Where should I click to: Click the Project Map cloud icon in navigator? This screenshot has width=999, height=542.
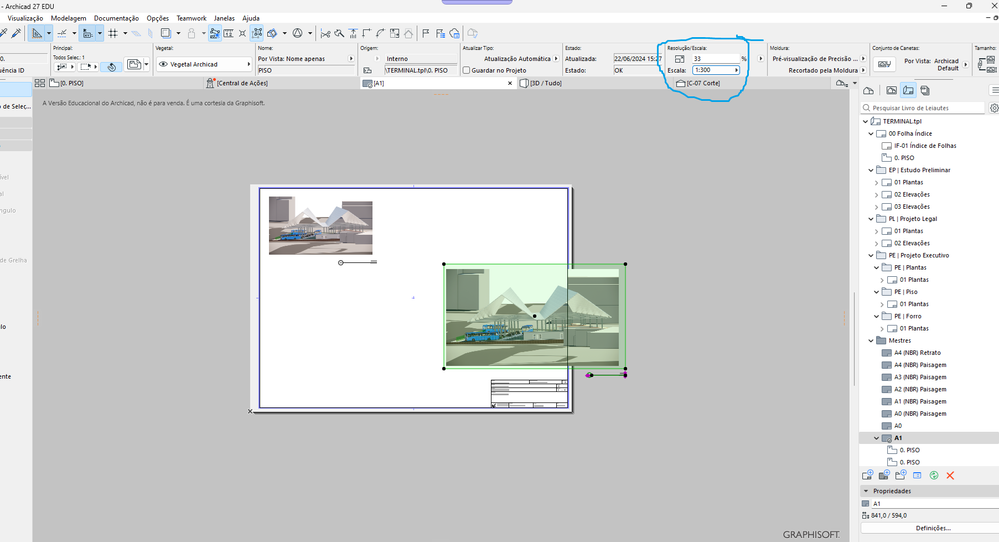[x=869, y=91]
